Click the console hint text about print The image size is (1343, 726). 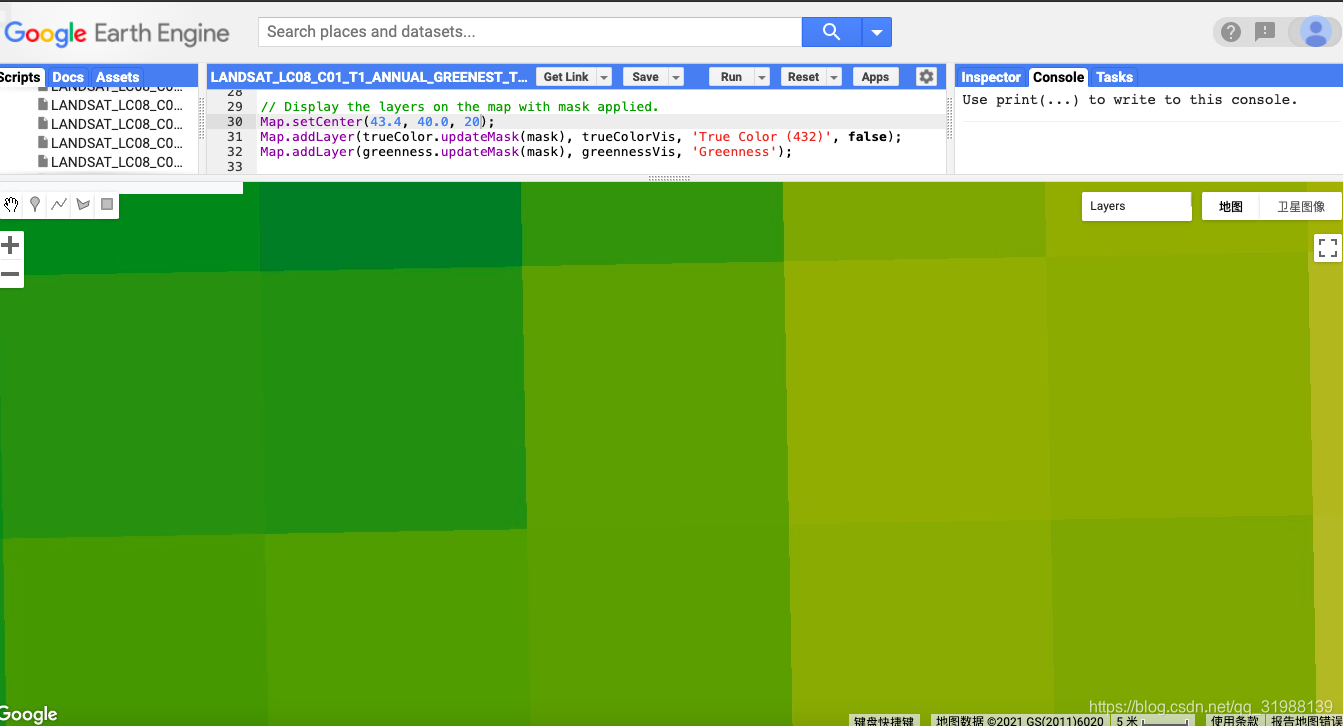1129,100
